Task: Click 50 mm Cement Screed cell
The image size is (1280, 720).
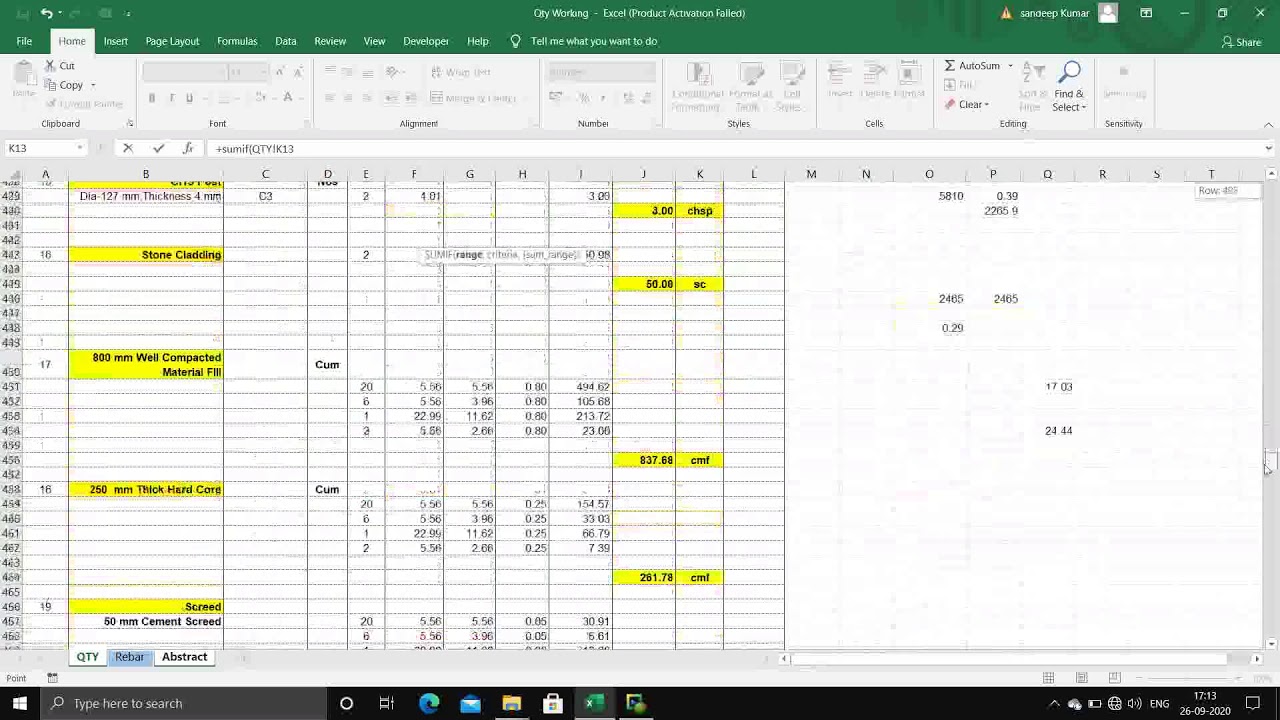Action: point(146,621)
